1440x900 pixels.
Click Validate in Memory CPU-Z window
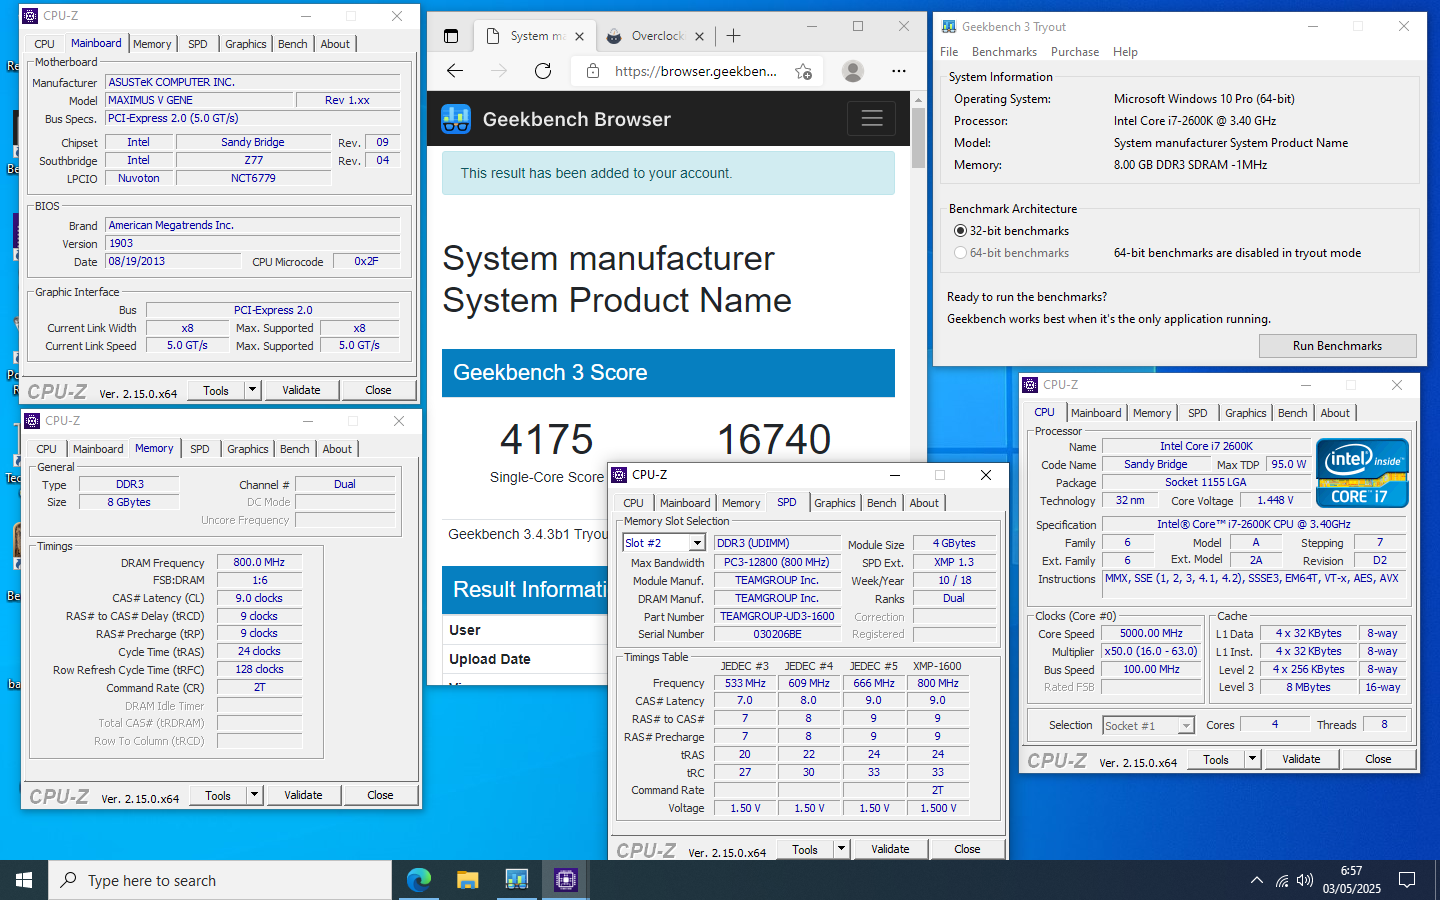[x=303, y=795]
